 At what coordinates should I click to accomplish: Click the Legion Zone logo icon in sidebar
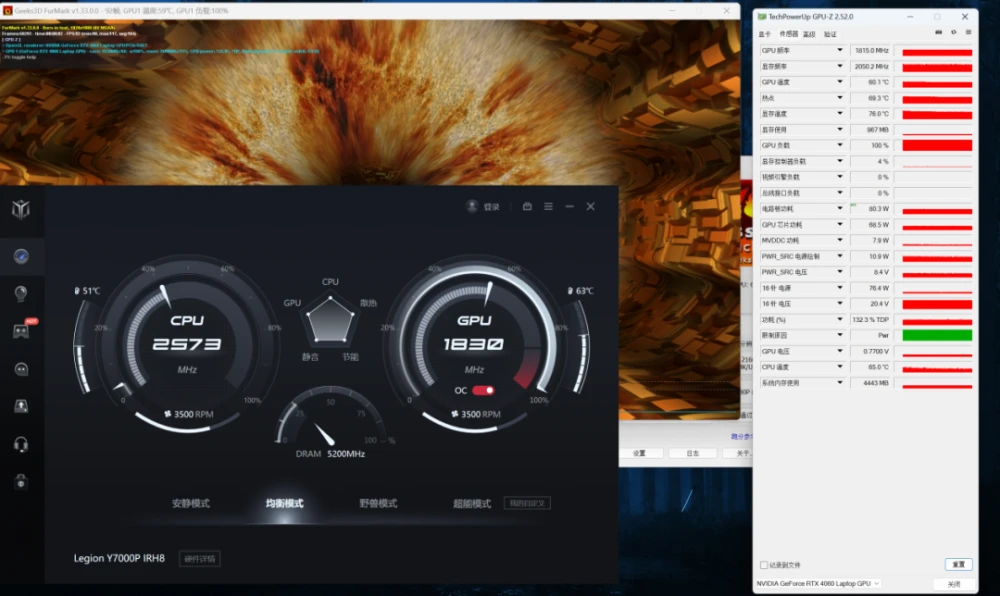point(20,208)
